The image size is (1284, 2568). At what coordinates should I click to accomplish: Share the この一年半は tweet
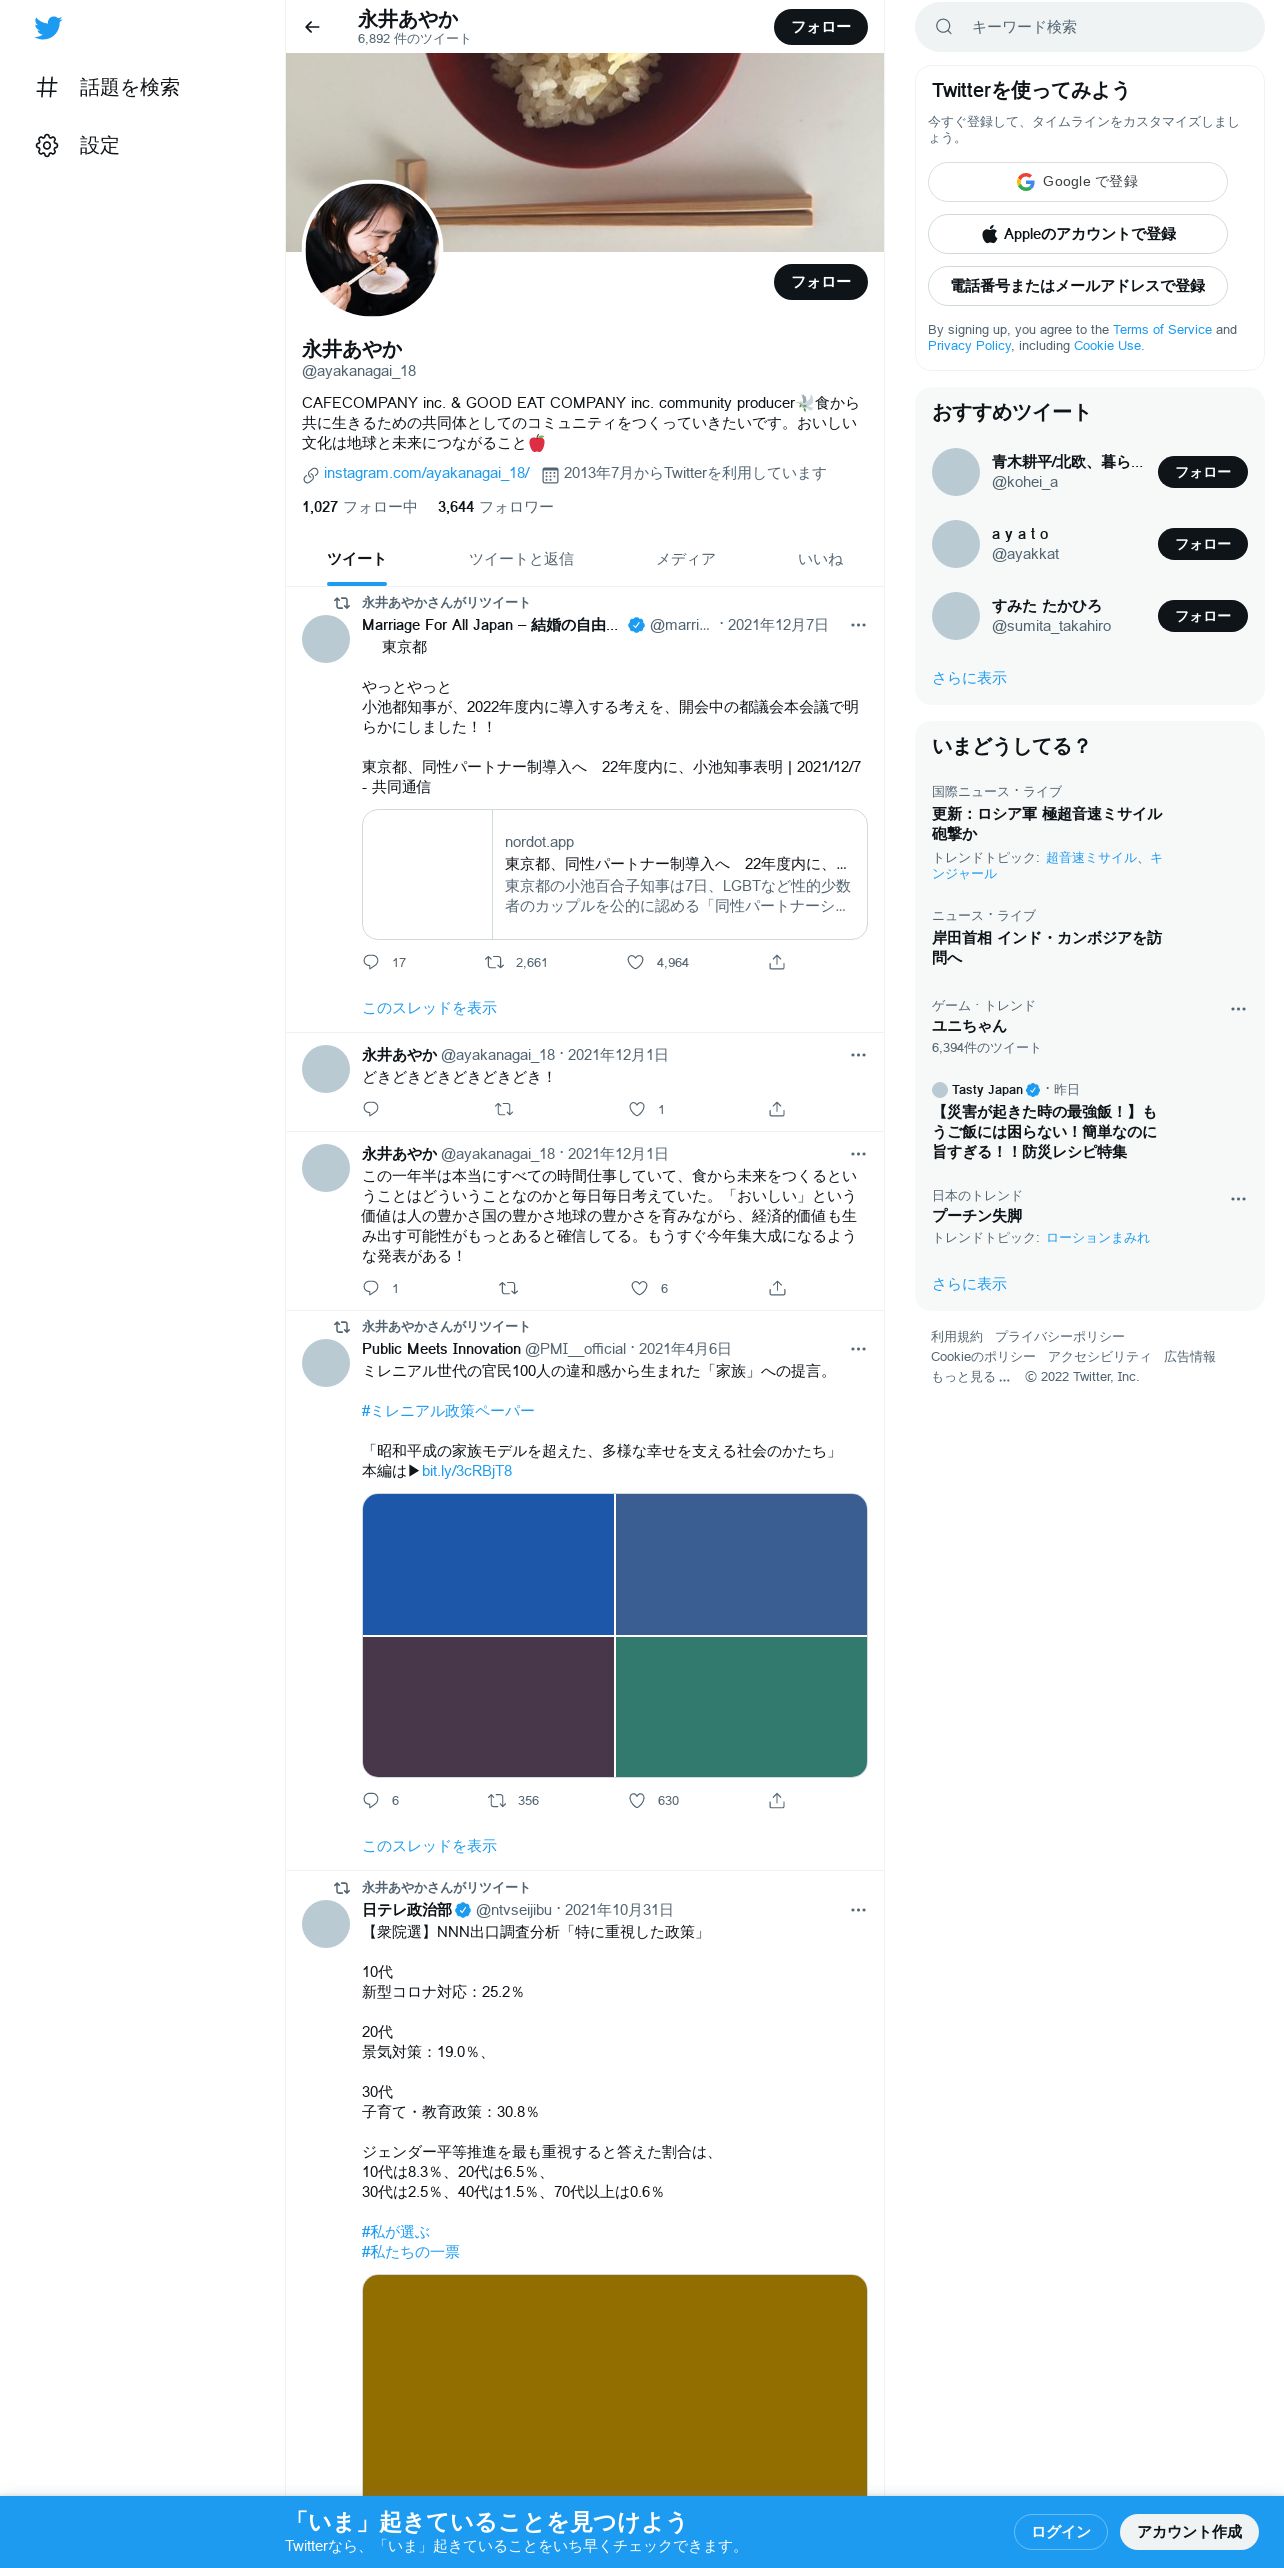(x=777, y=1288)
